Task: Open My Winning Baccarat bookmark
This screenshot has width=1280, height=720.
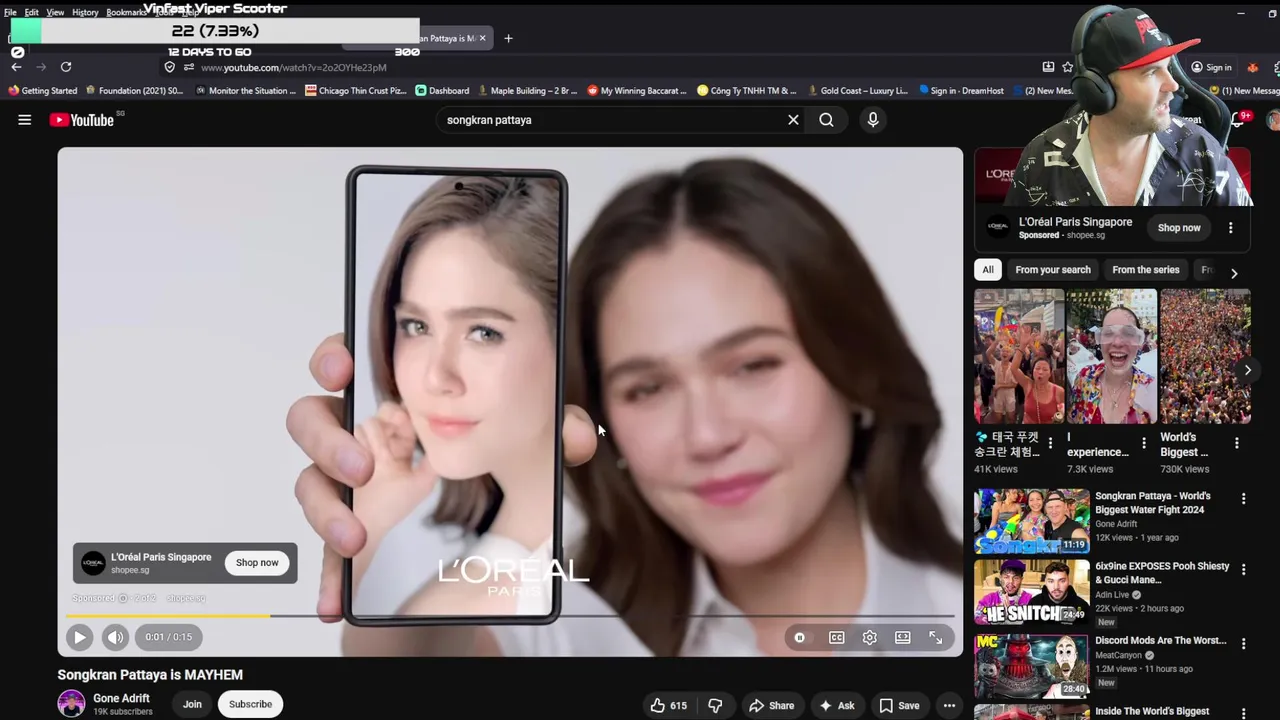Action: [x=637, y=91]
